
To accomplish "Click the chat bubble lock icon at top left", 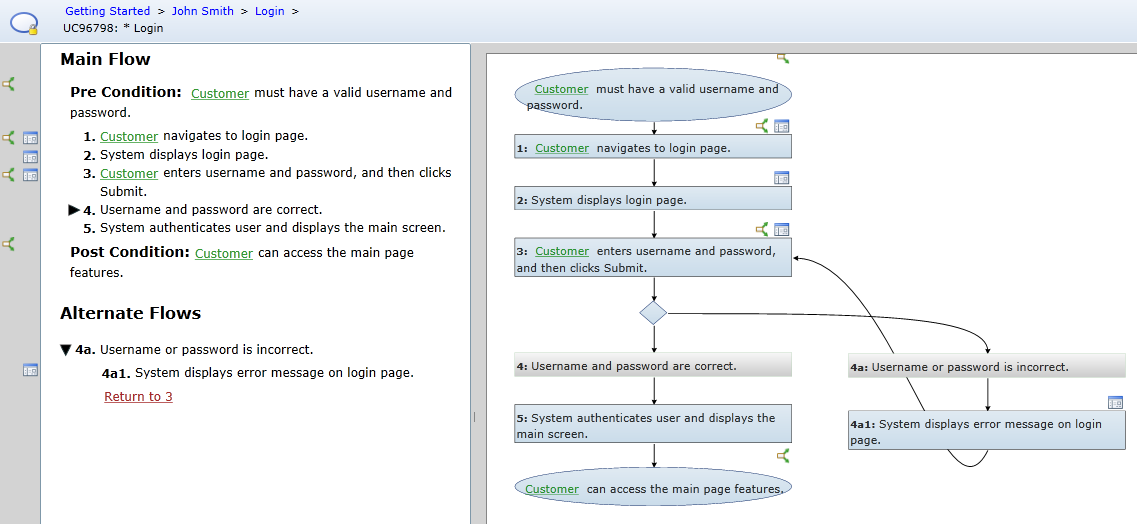I will [x=24, y=21].
